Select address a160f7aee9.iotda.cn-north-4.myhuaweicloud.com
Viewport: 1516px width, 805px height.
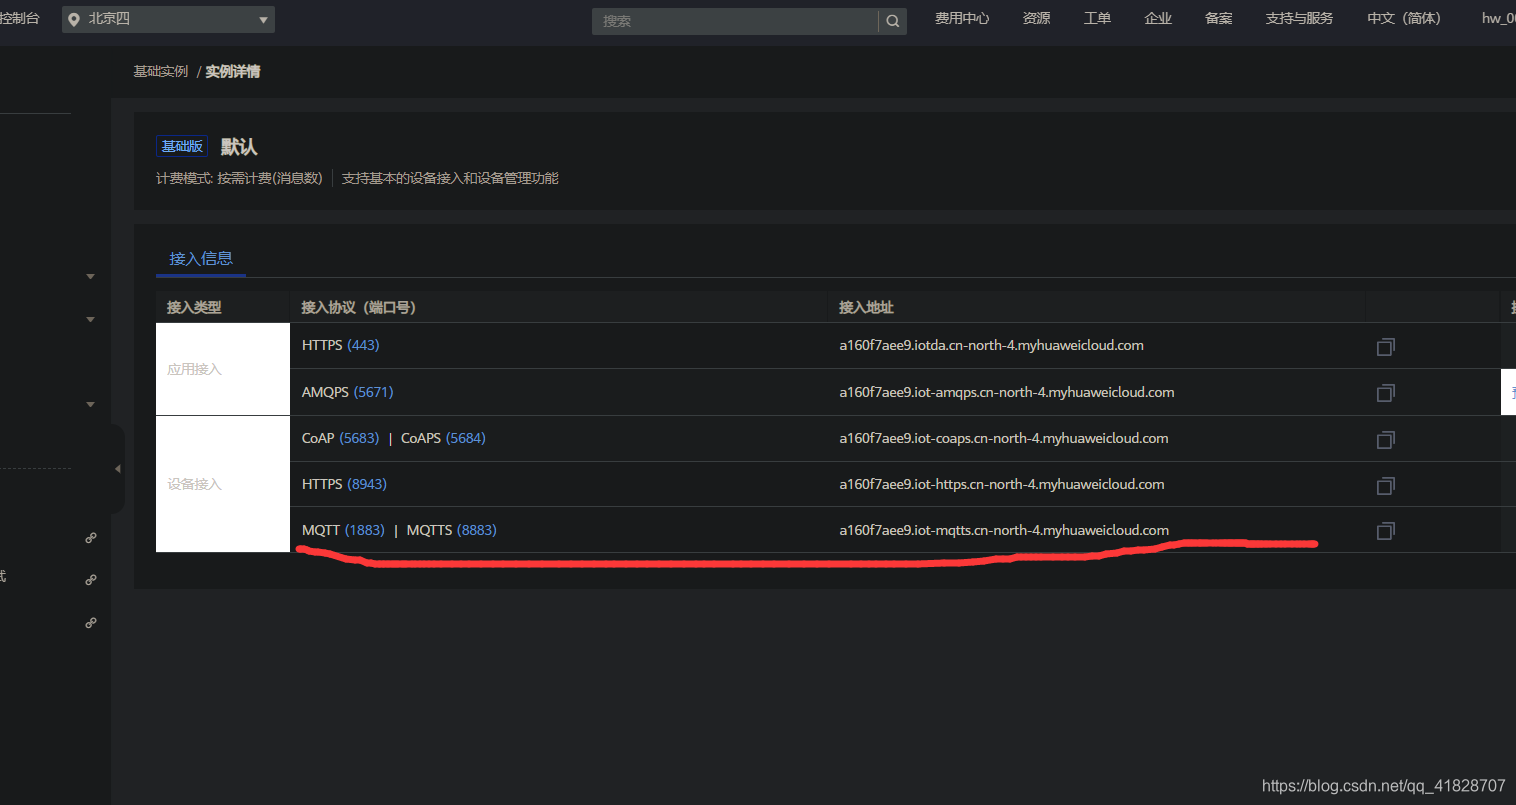[991, 346]
